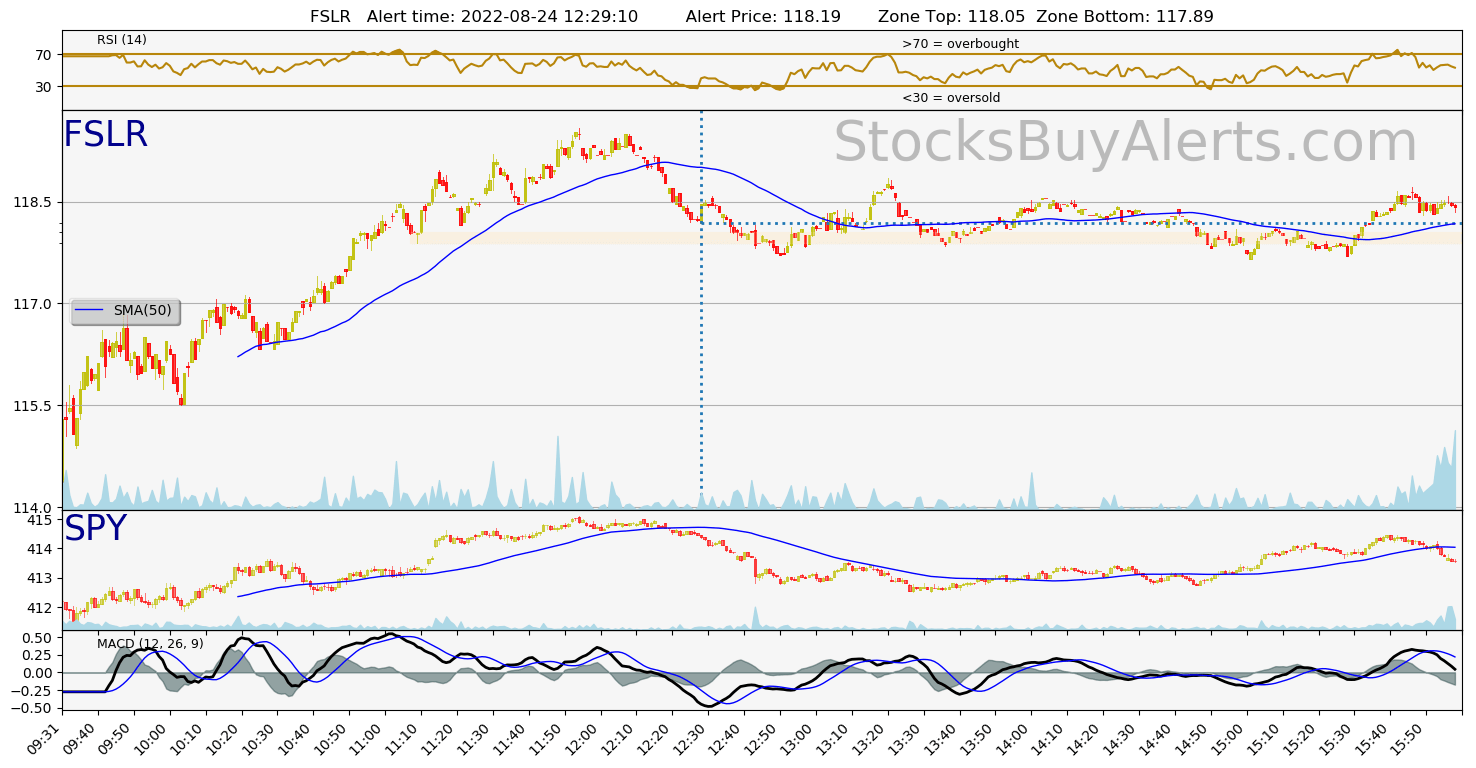Click the MACD axis value 0.50
Screen dimensions: 1476x768
point(38,638)
